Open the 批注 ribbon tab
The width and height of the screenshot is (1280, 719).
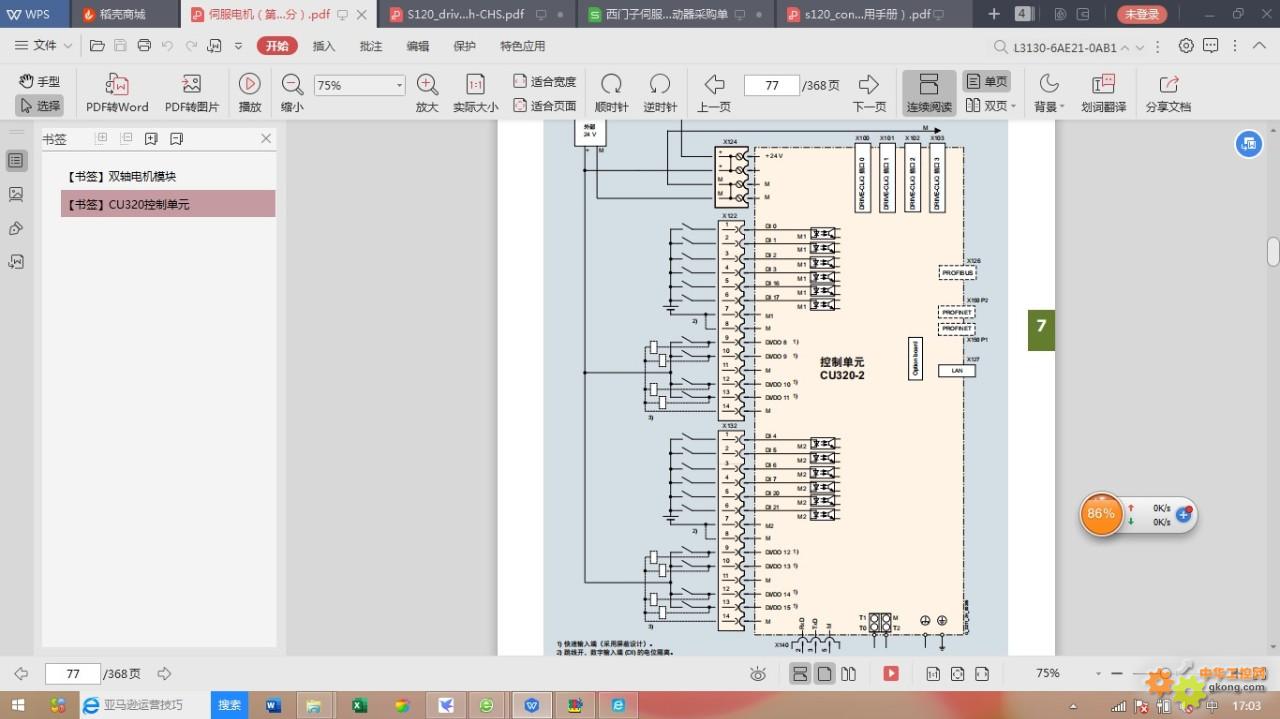coord(371,46)
